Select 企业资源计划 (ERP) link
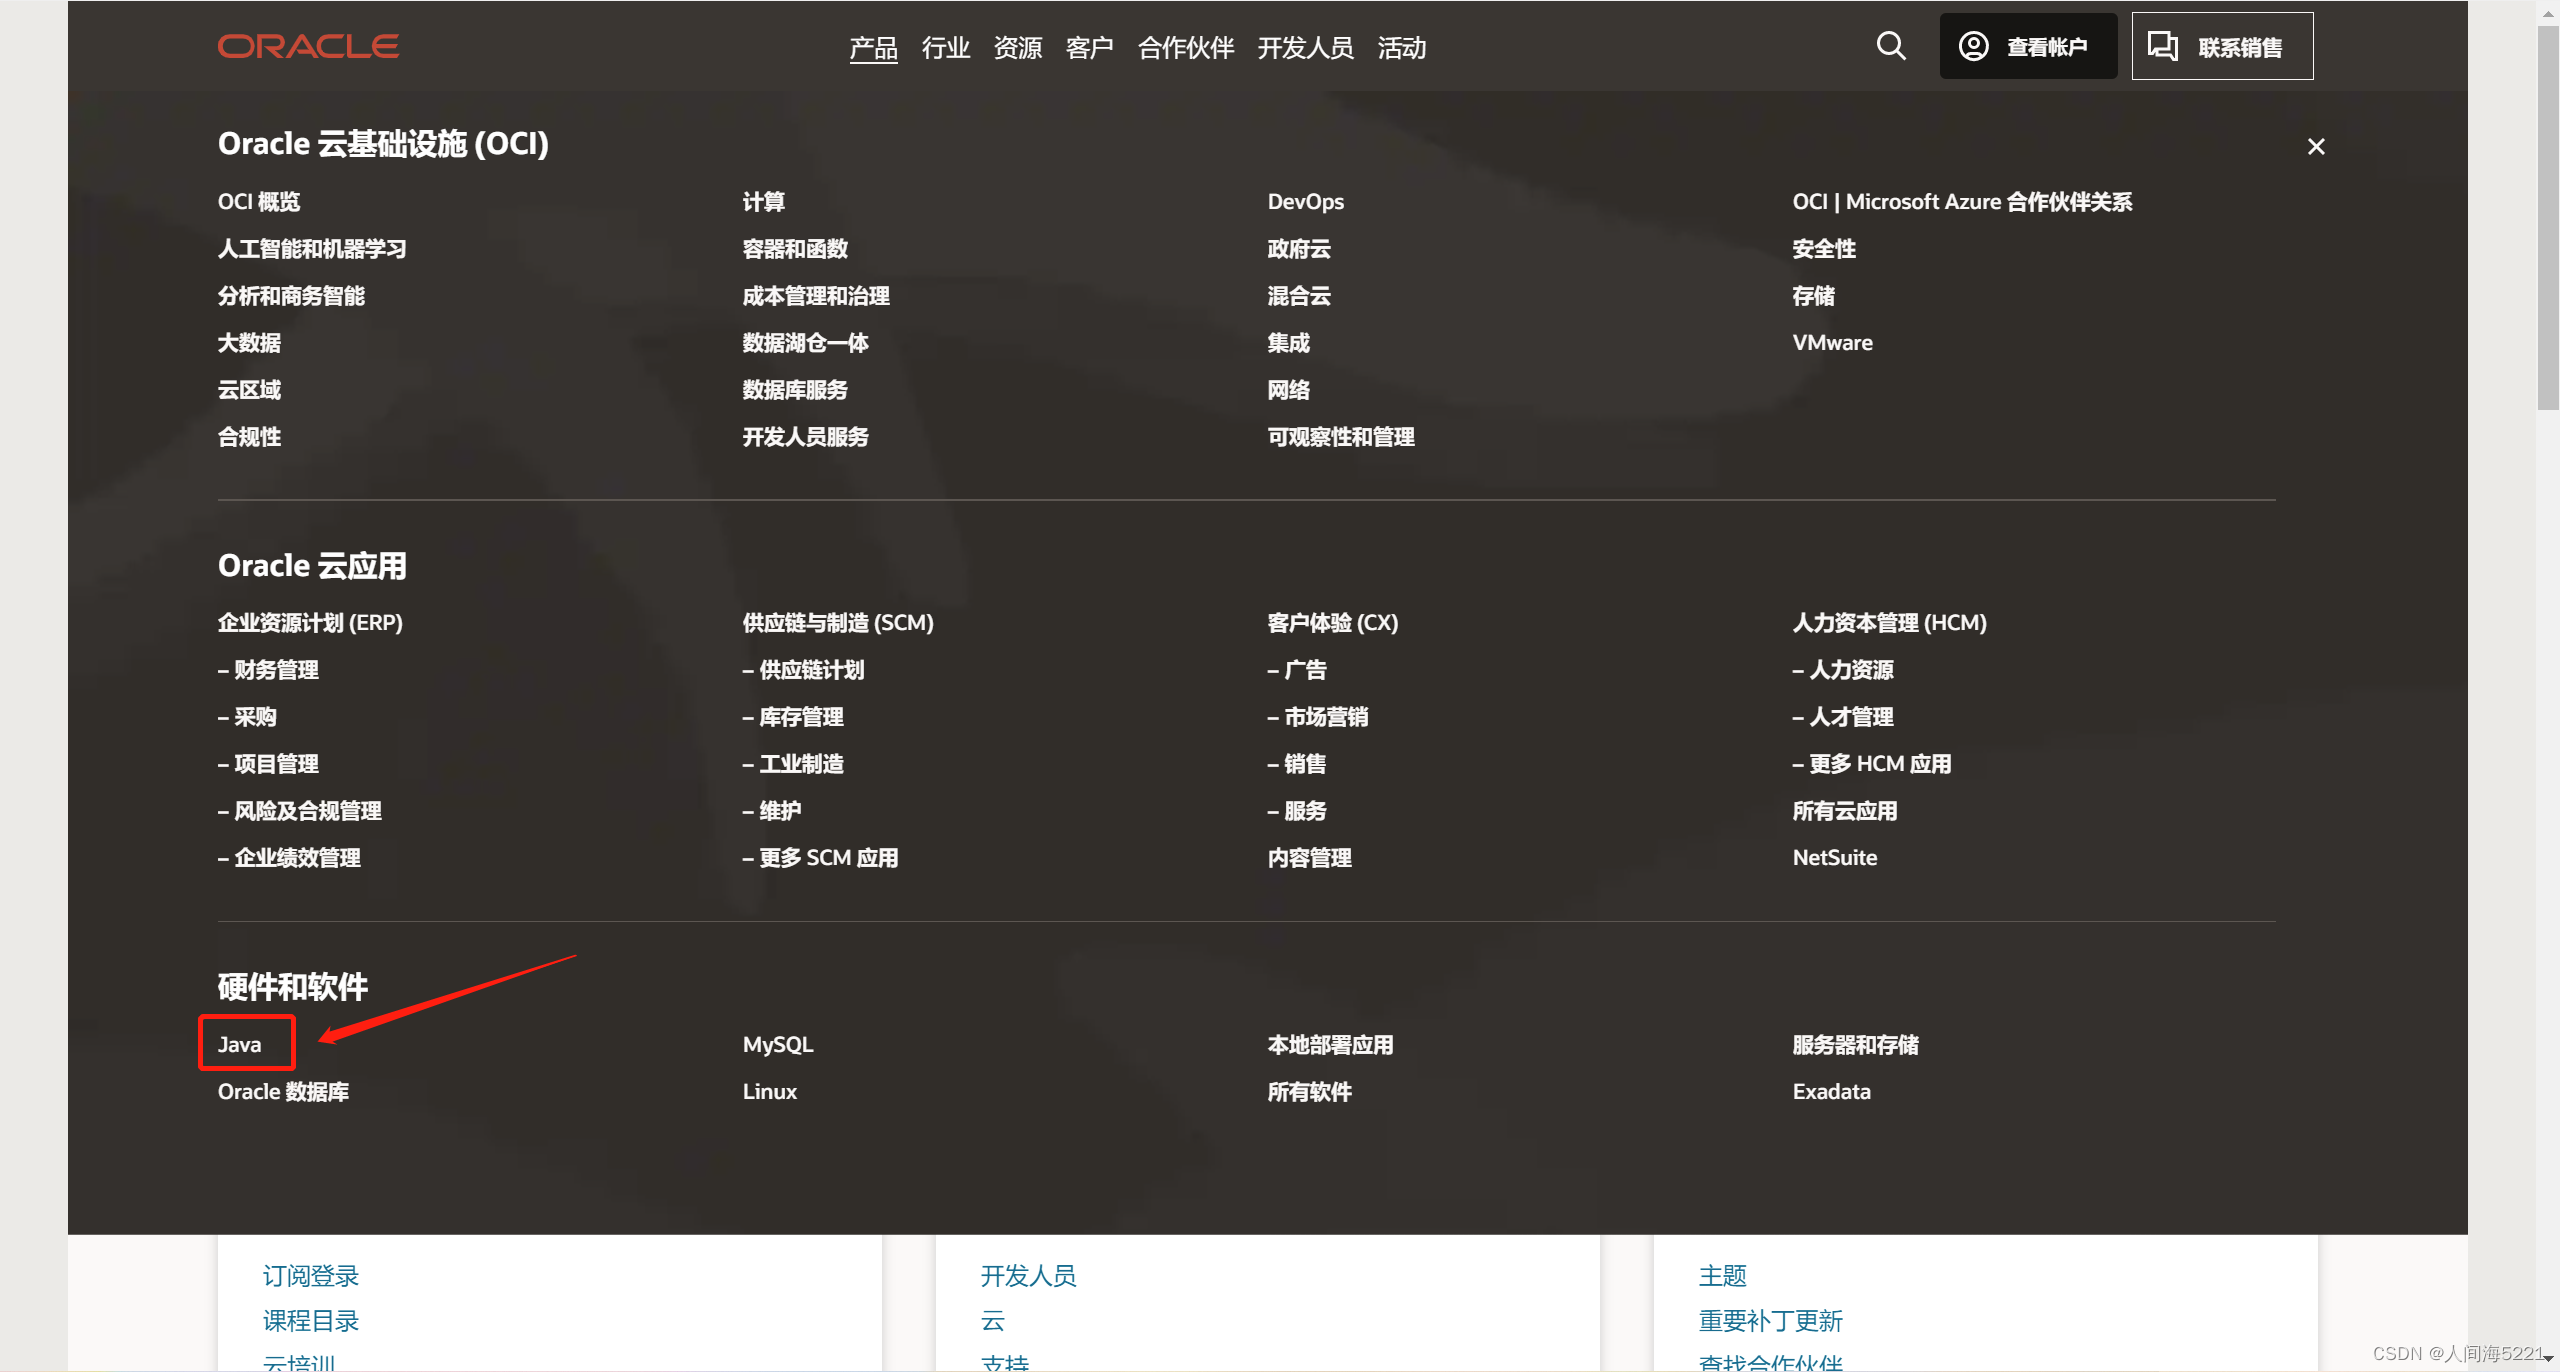The width and height of the screenshot is (2560, 1372). (310, 622)
